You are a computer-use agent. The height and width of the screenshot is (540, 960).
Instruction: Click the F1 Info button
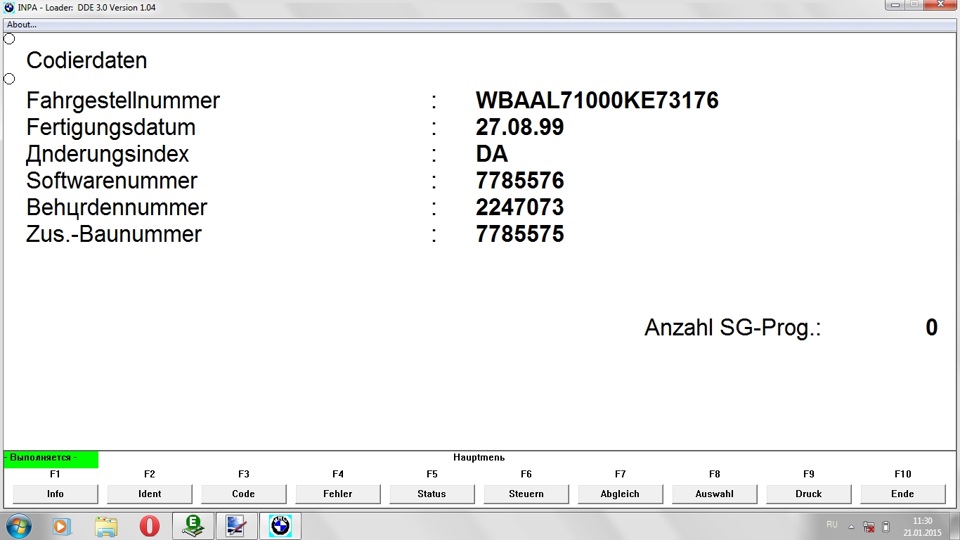(x=55, y=493)
